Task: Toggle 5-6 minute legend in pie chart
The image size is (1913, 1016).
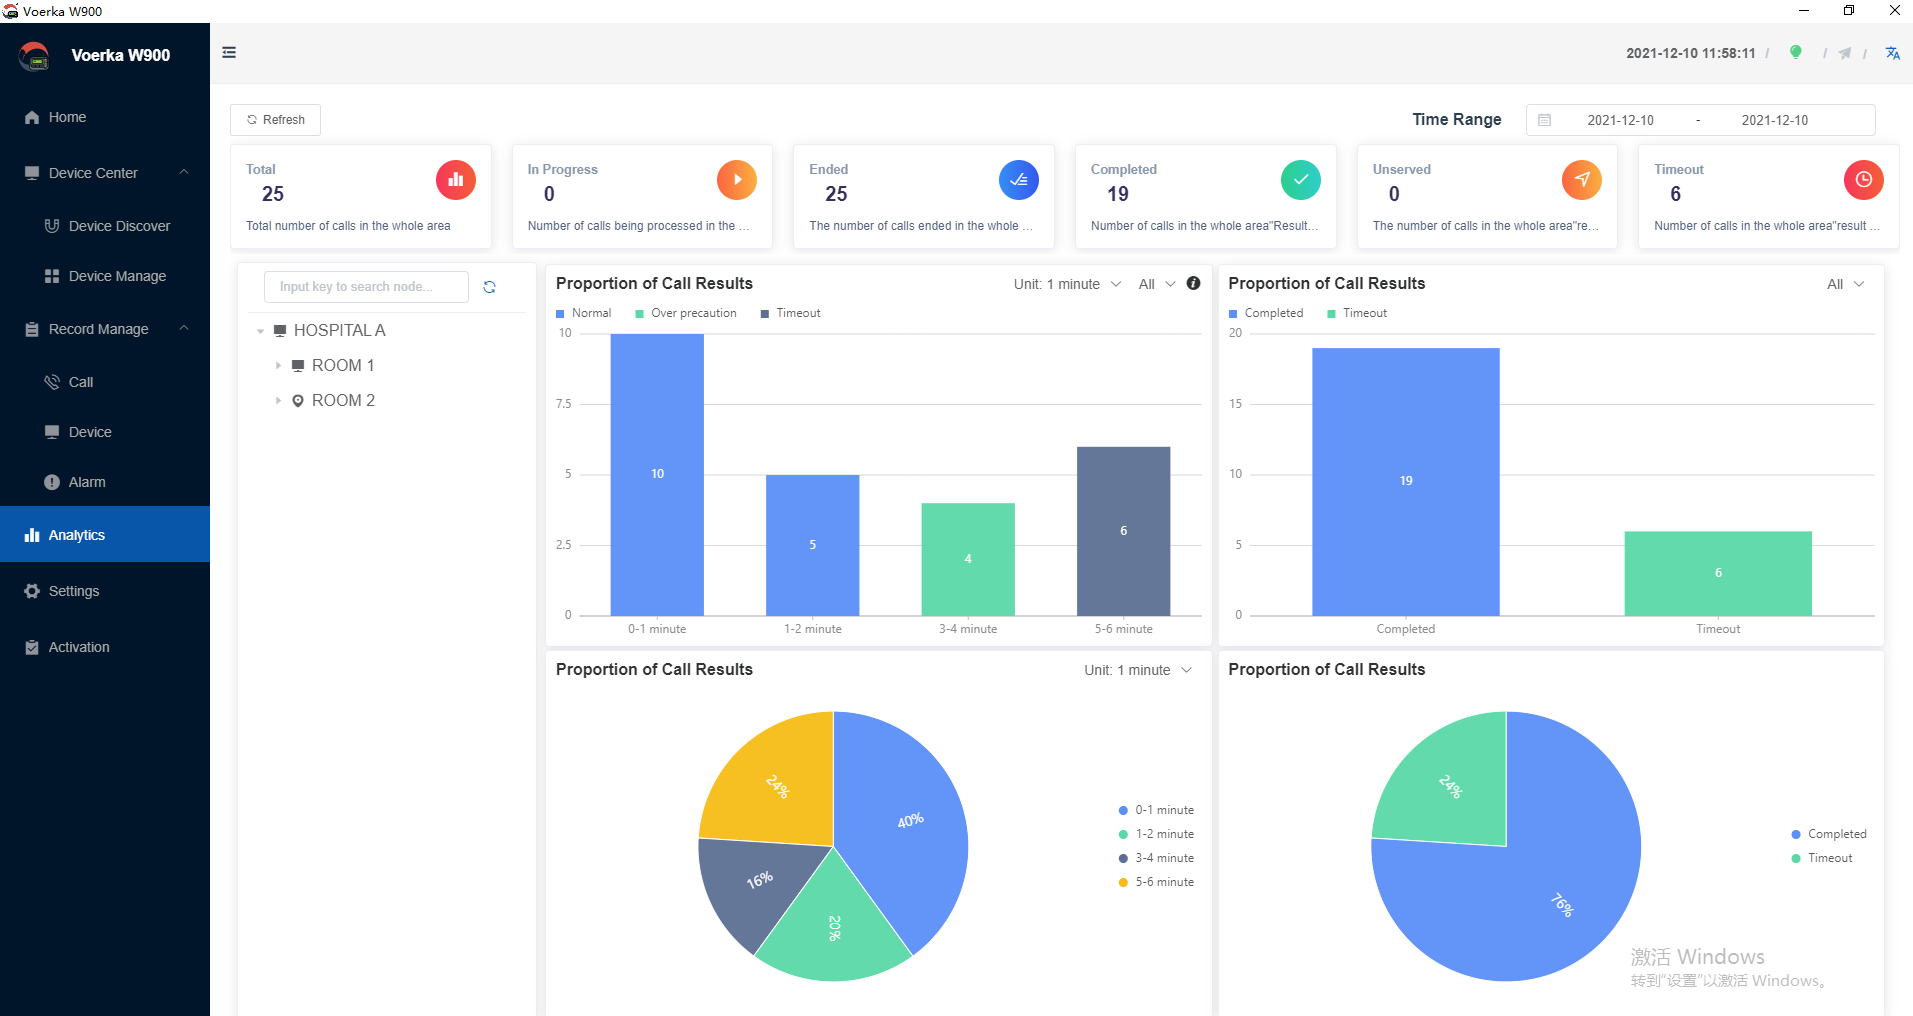Action: pyautogui.click(x=1157, y=882)
